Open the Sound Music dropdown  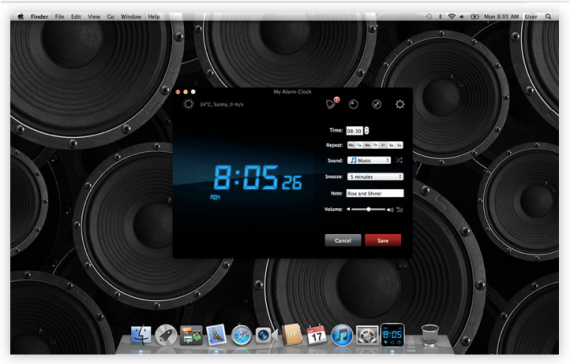point(369,160)
